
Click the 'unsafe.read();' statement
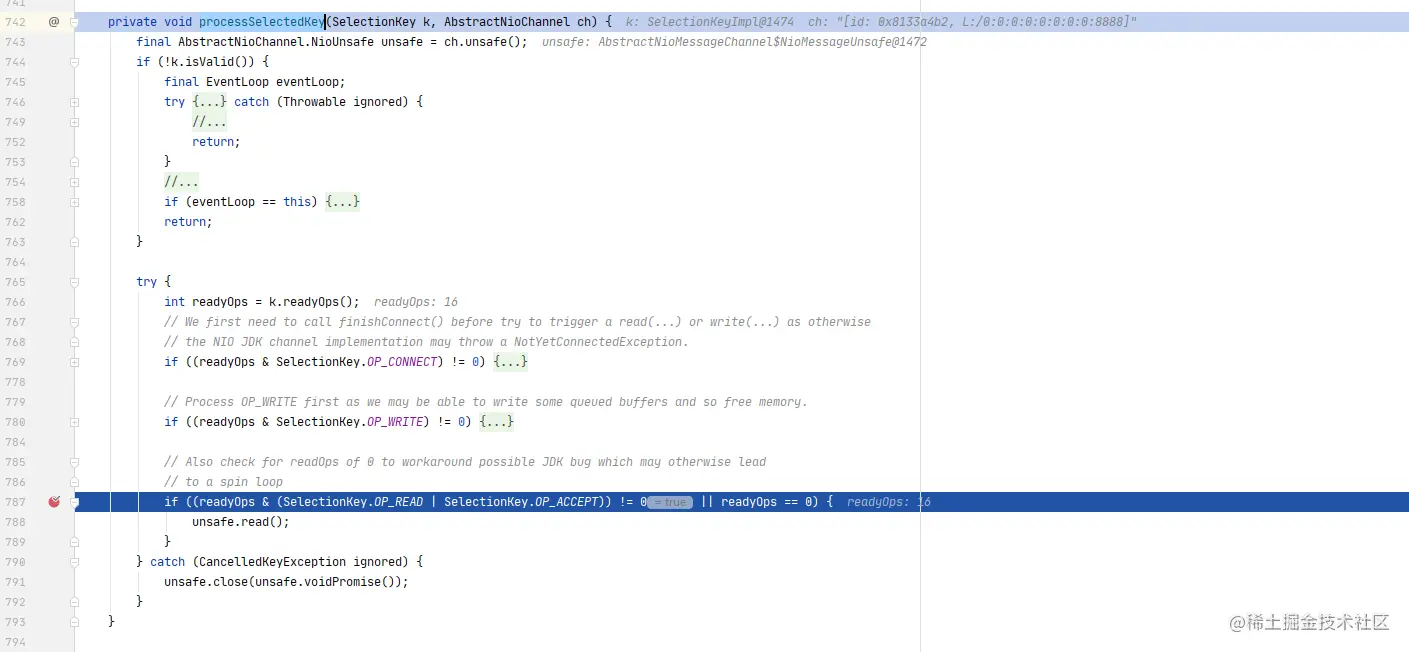pos(241,522)
